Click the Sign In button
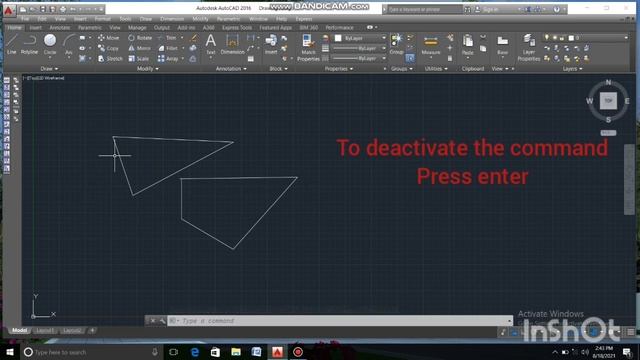 click(487, 9)
